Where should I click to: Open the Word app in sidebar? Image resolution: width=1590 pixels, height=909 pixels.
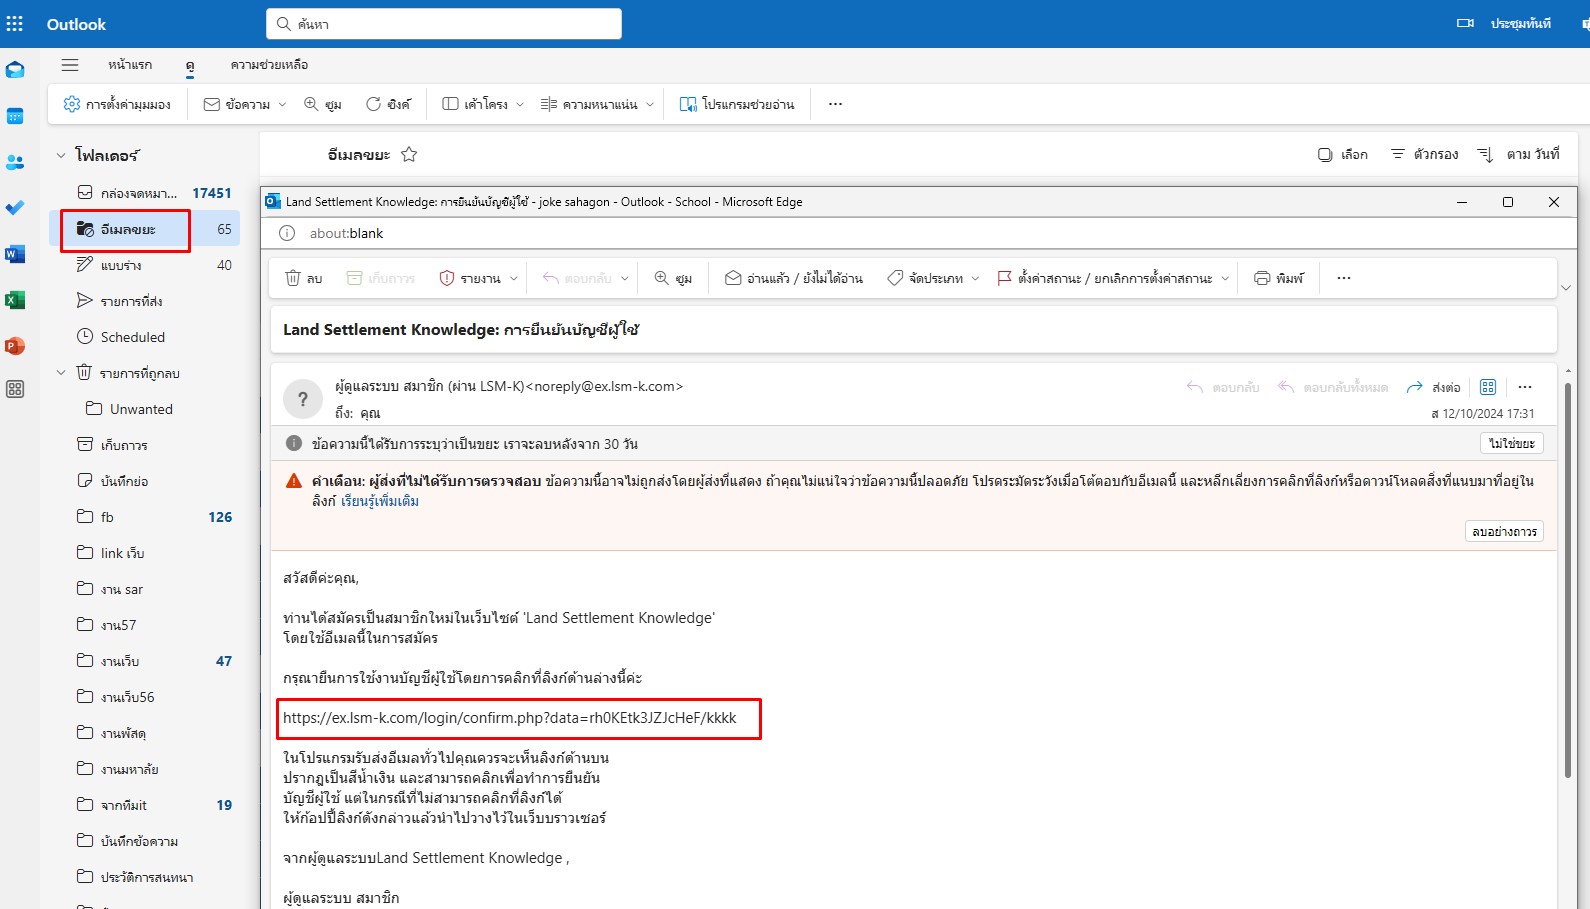pos(15,254)
